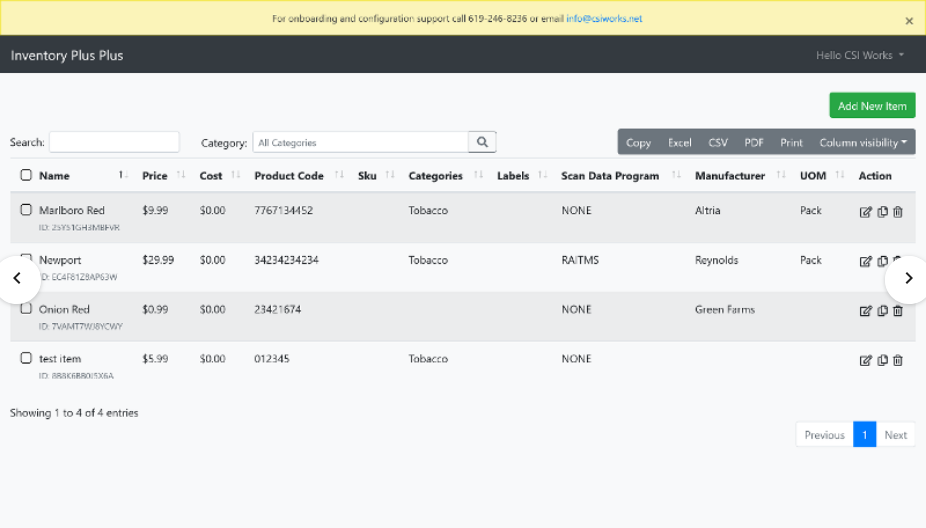Open the All Categories filter box

point(361,142)
